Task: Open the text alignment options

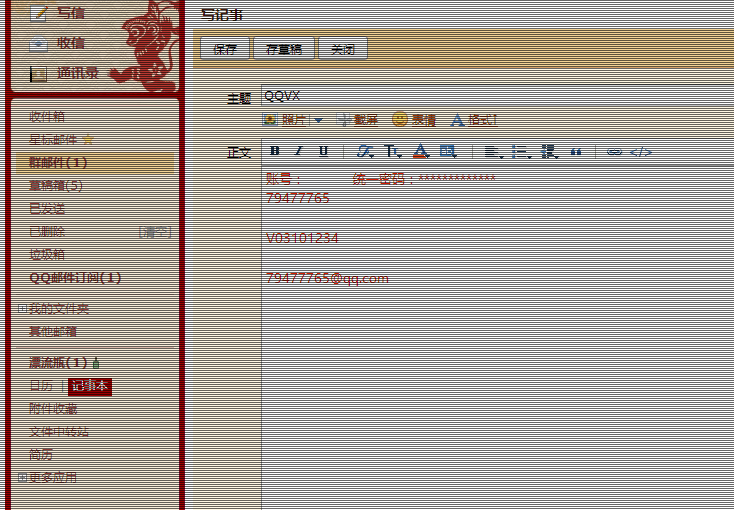Action: (x=493, y=152)
